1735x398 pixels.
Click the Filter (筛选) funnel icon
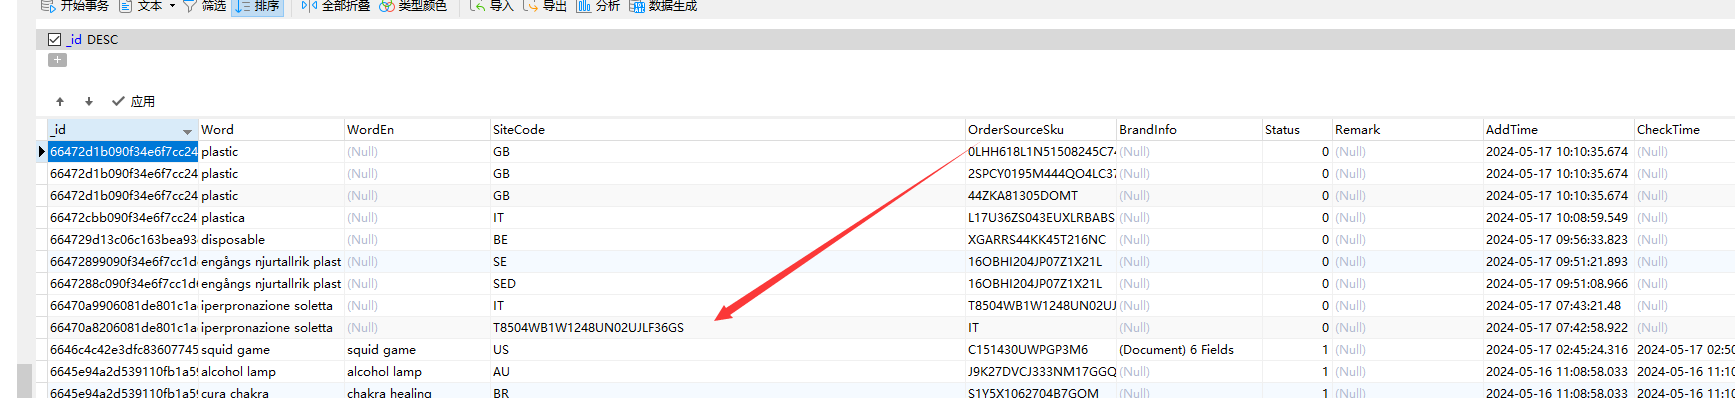189,6
